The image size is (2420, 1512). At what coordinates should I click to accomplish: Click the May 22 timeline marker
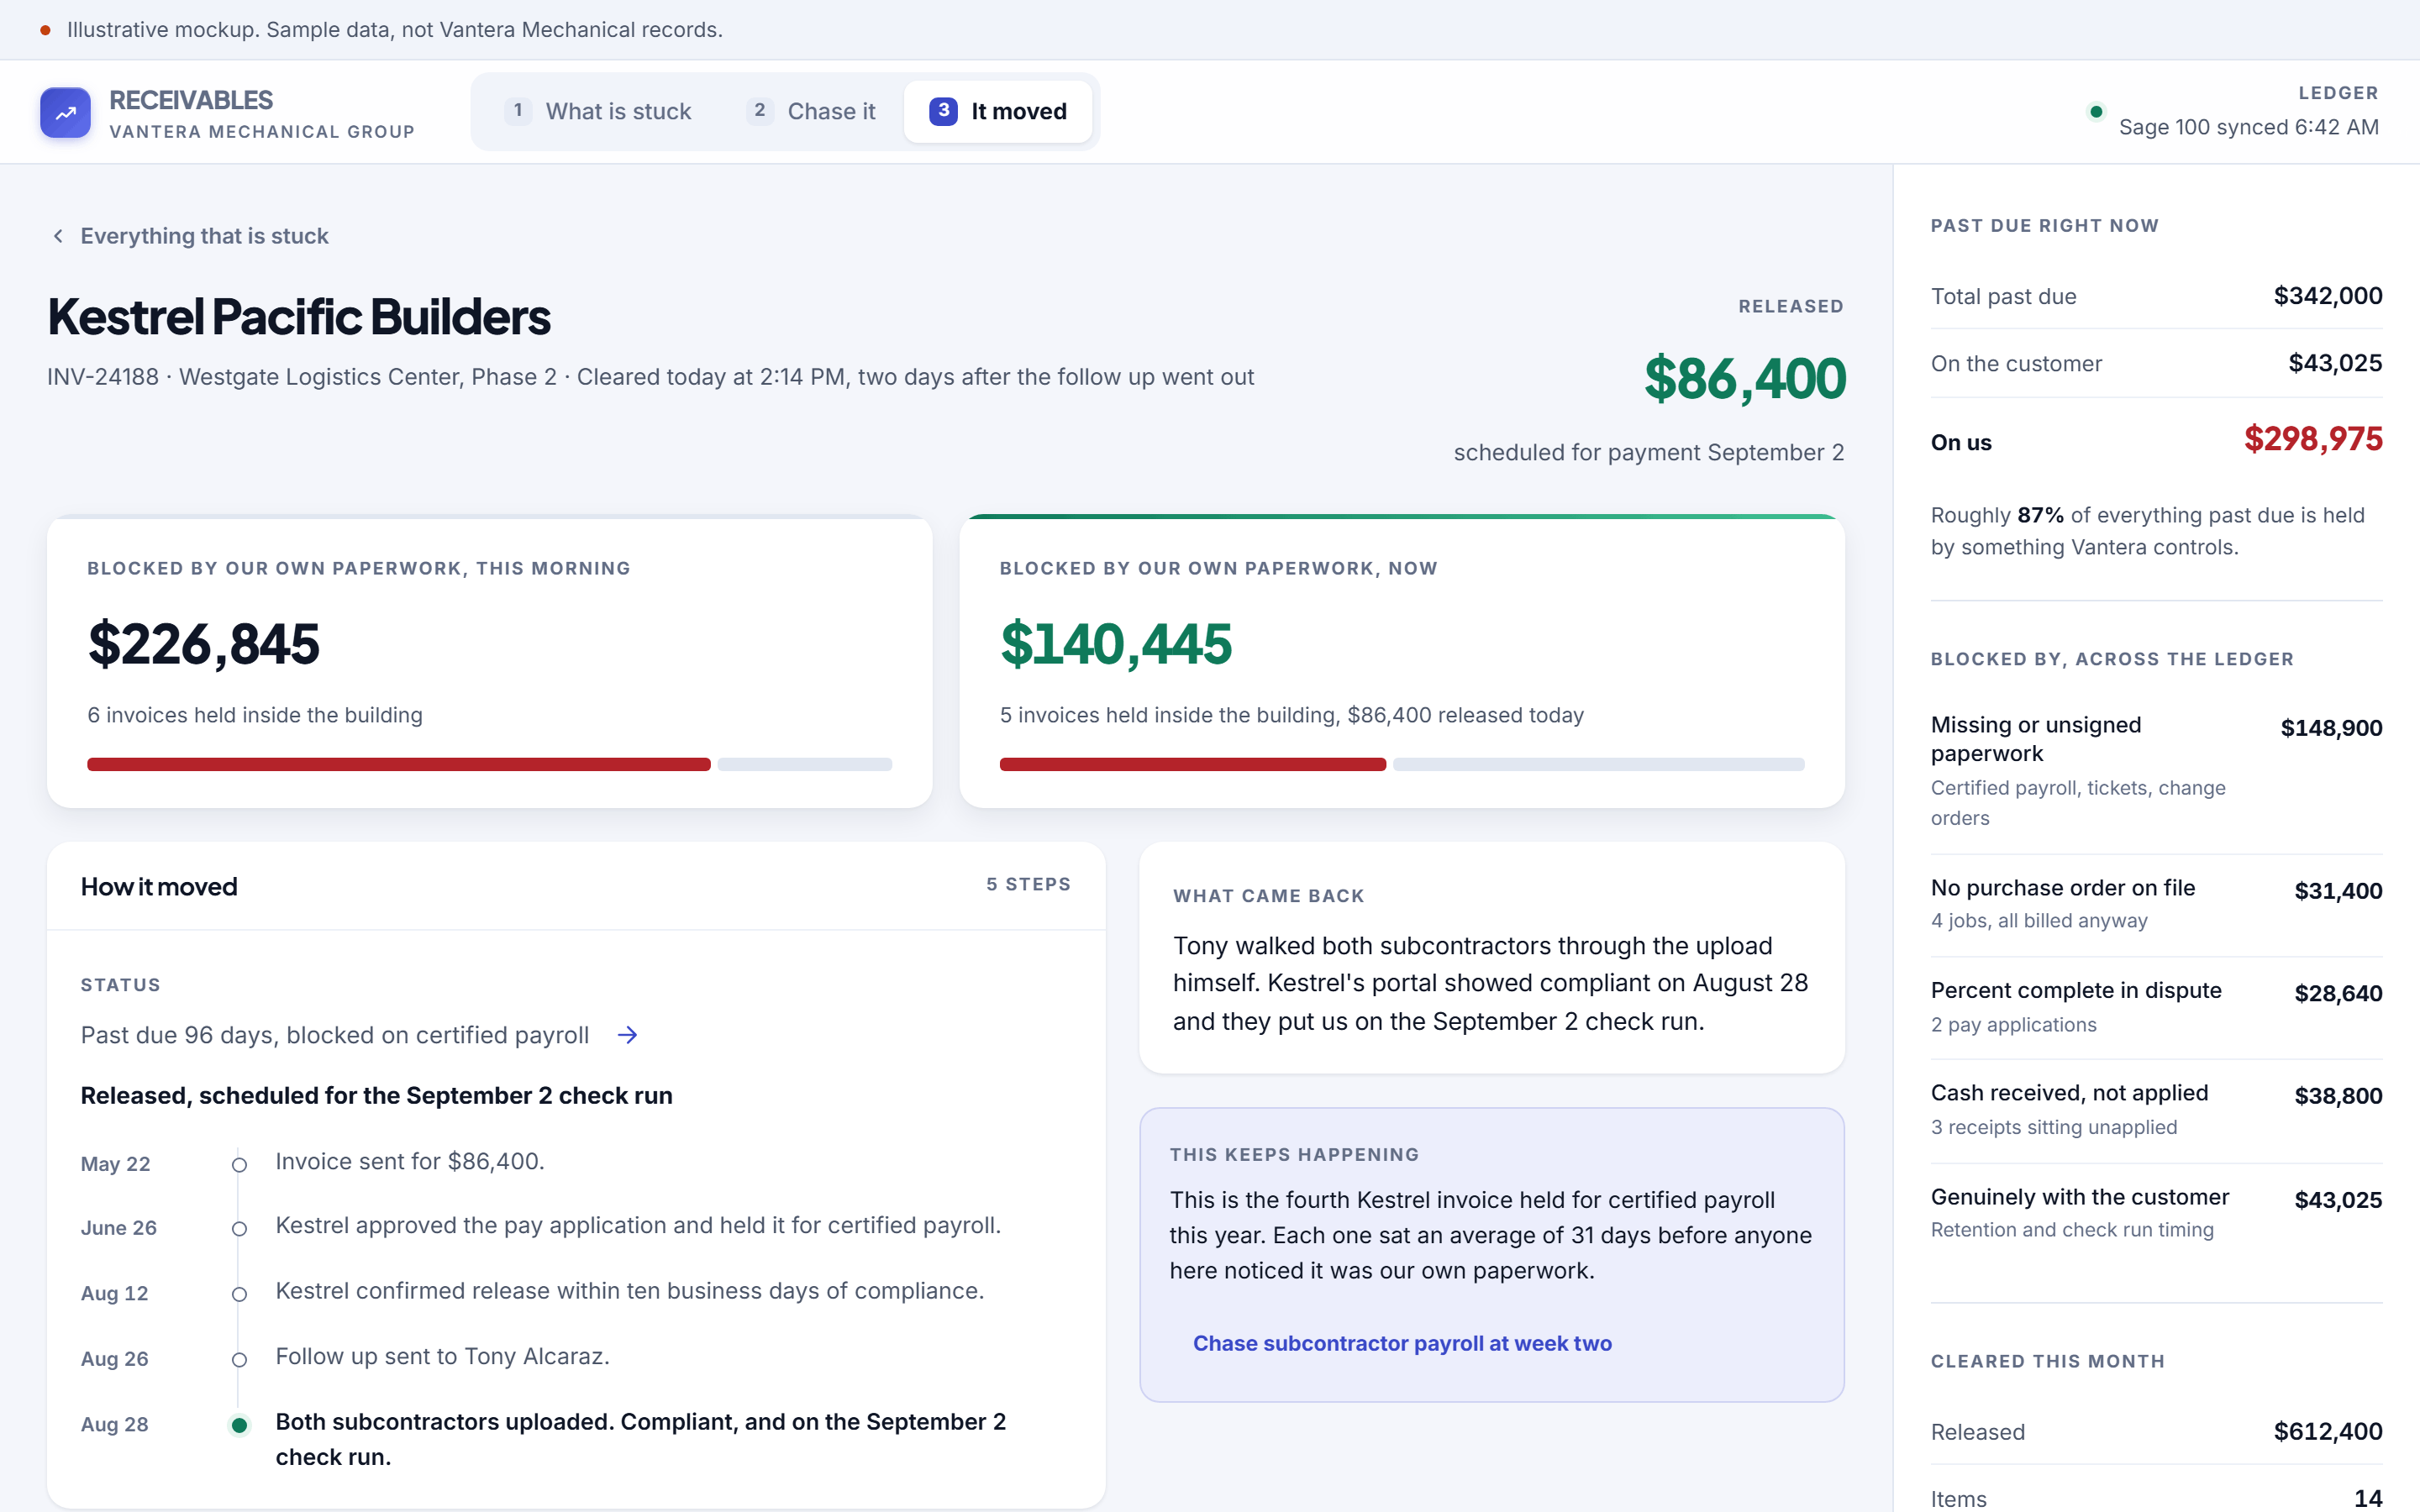[239, 1165]
